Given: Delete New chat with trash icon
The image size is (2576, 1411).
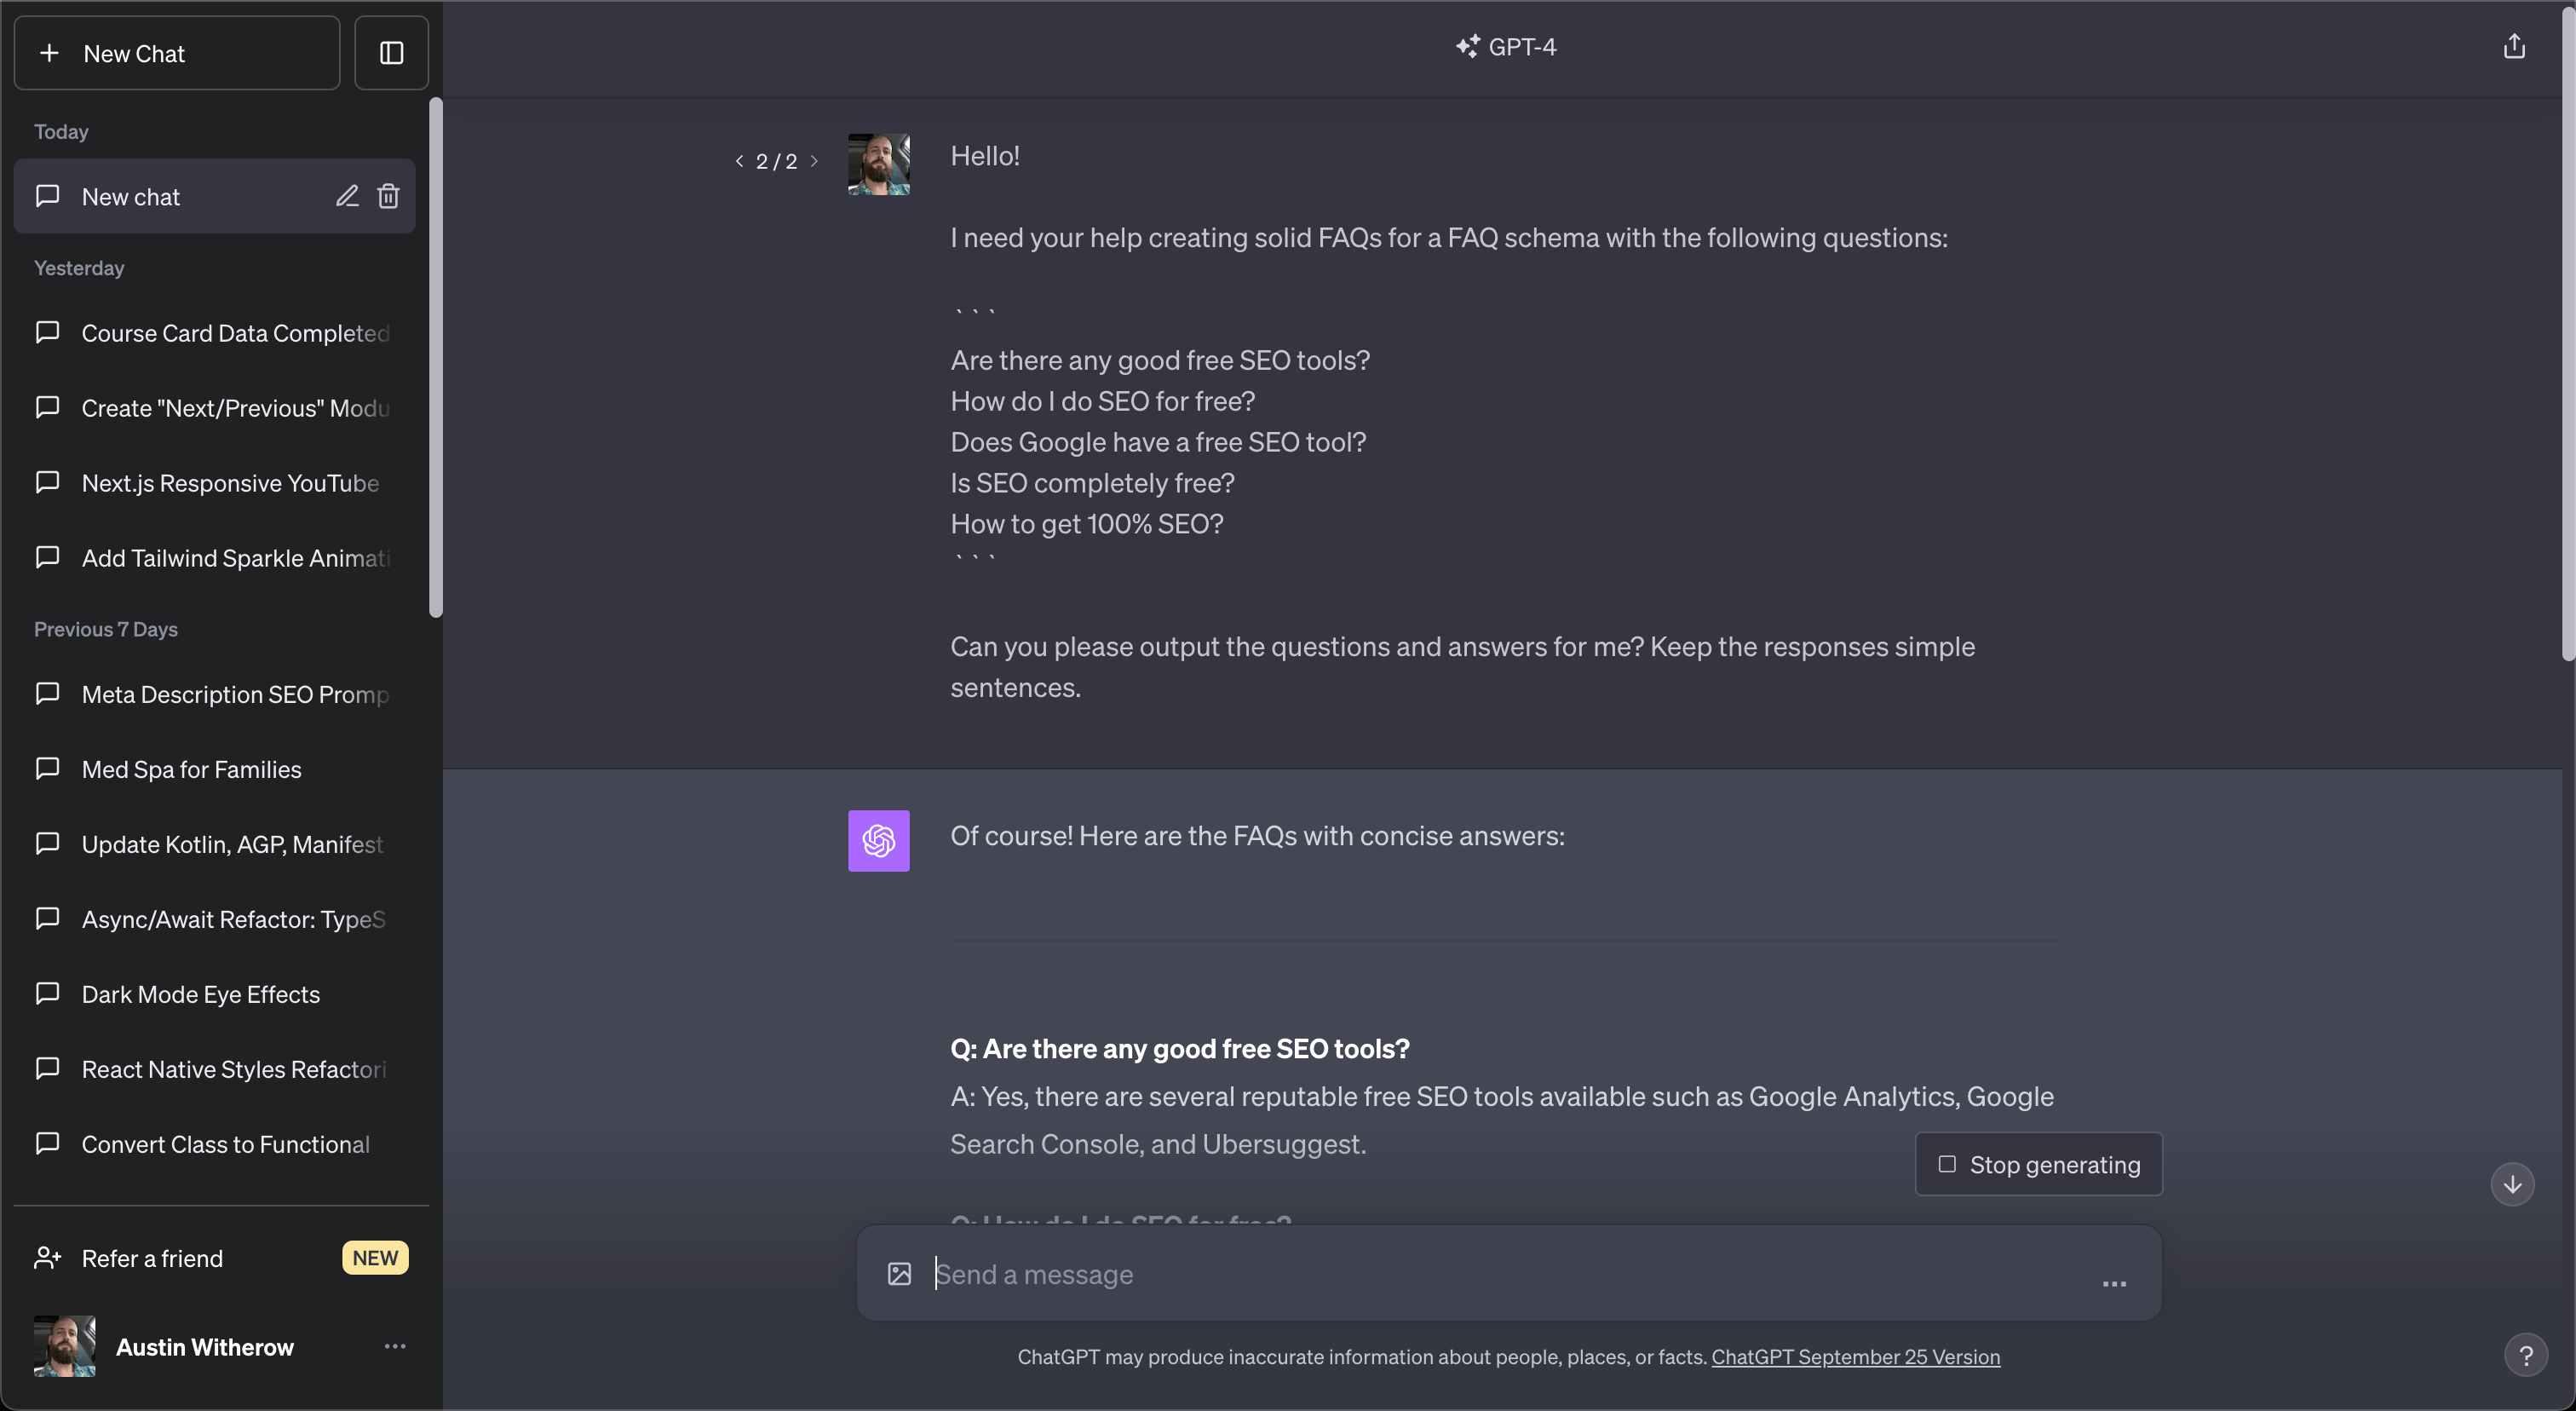Looking at the screenshot, I should [388, 196].
